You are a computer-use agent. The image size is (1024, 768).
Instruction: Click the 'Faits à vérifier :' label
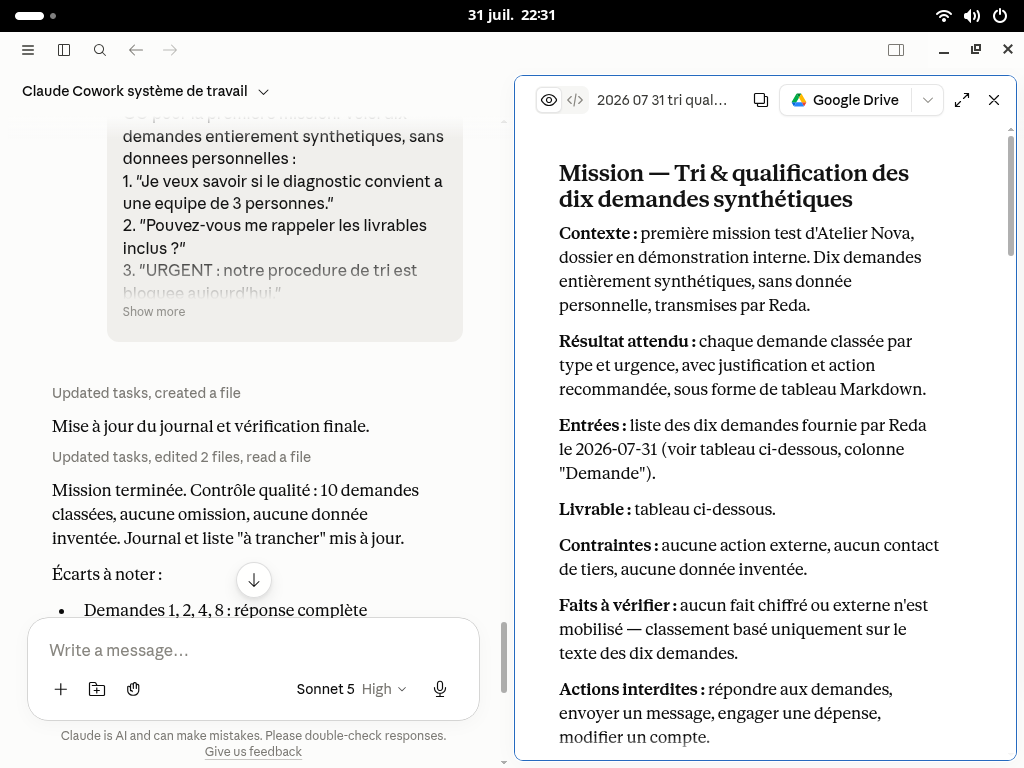click(618, 605)
